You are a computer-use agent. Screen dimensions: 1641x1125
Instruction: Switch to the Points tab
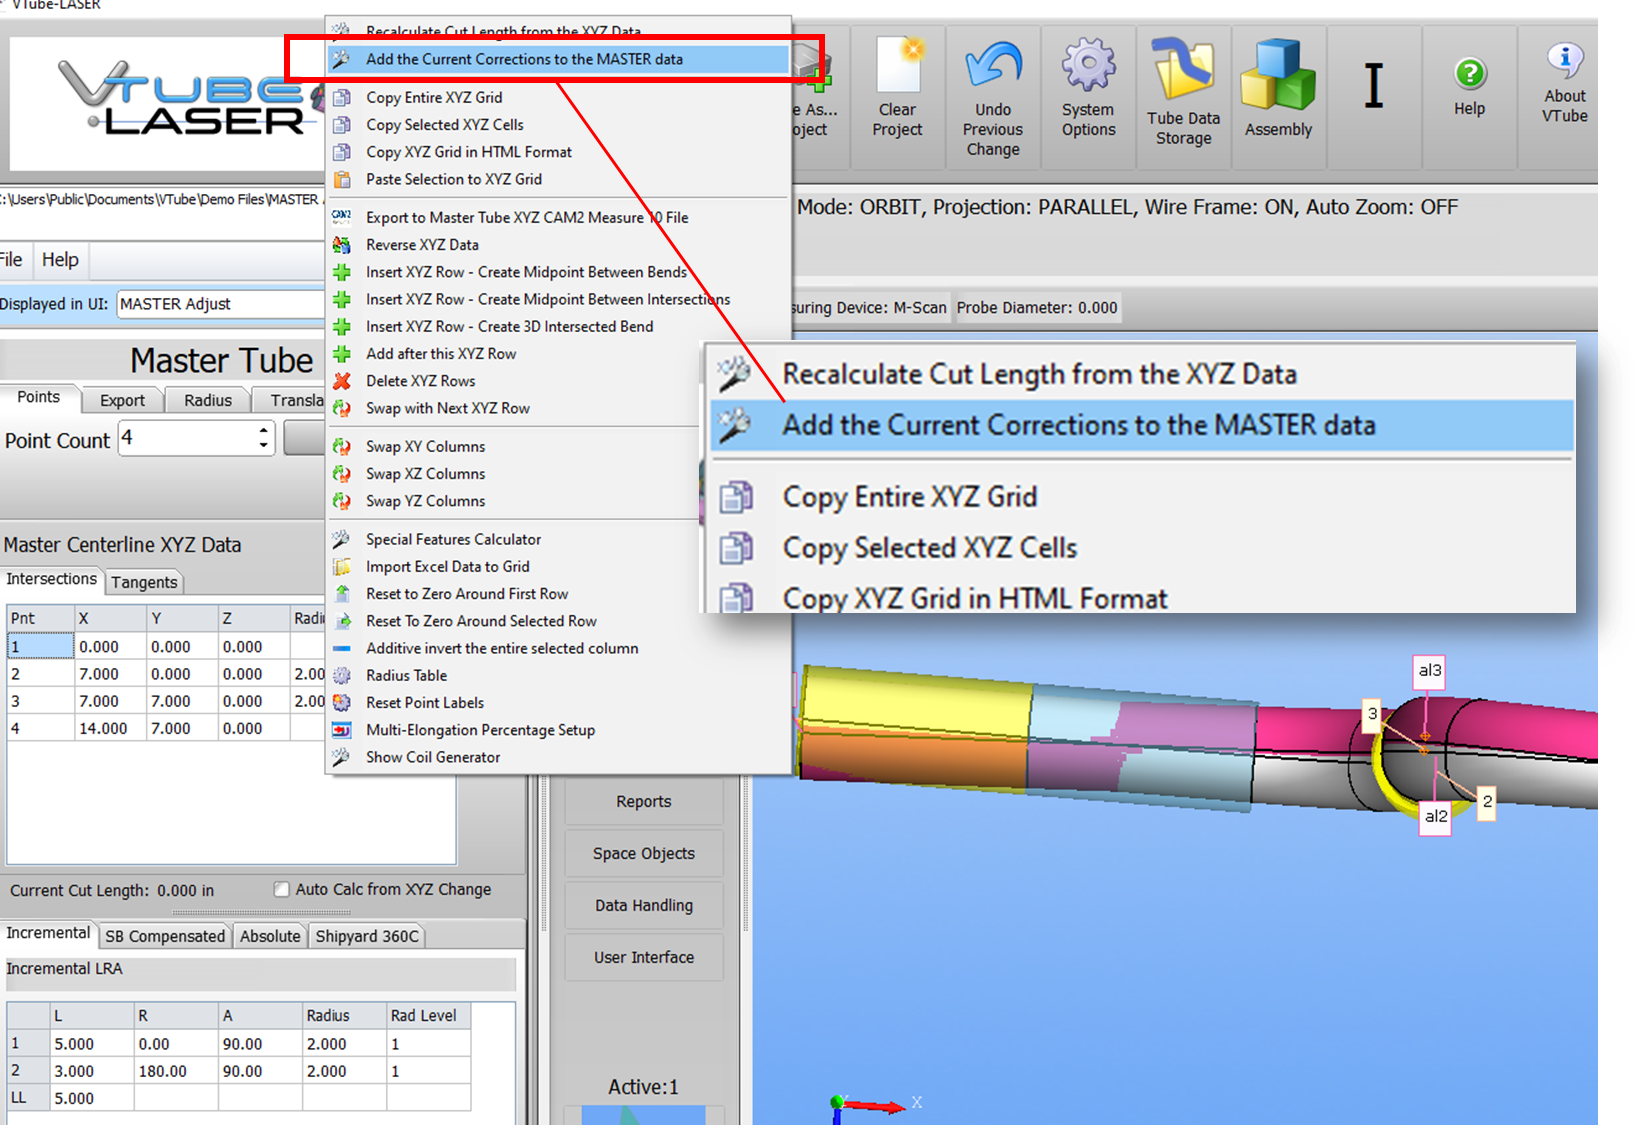(x=38, y=397)
